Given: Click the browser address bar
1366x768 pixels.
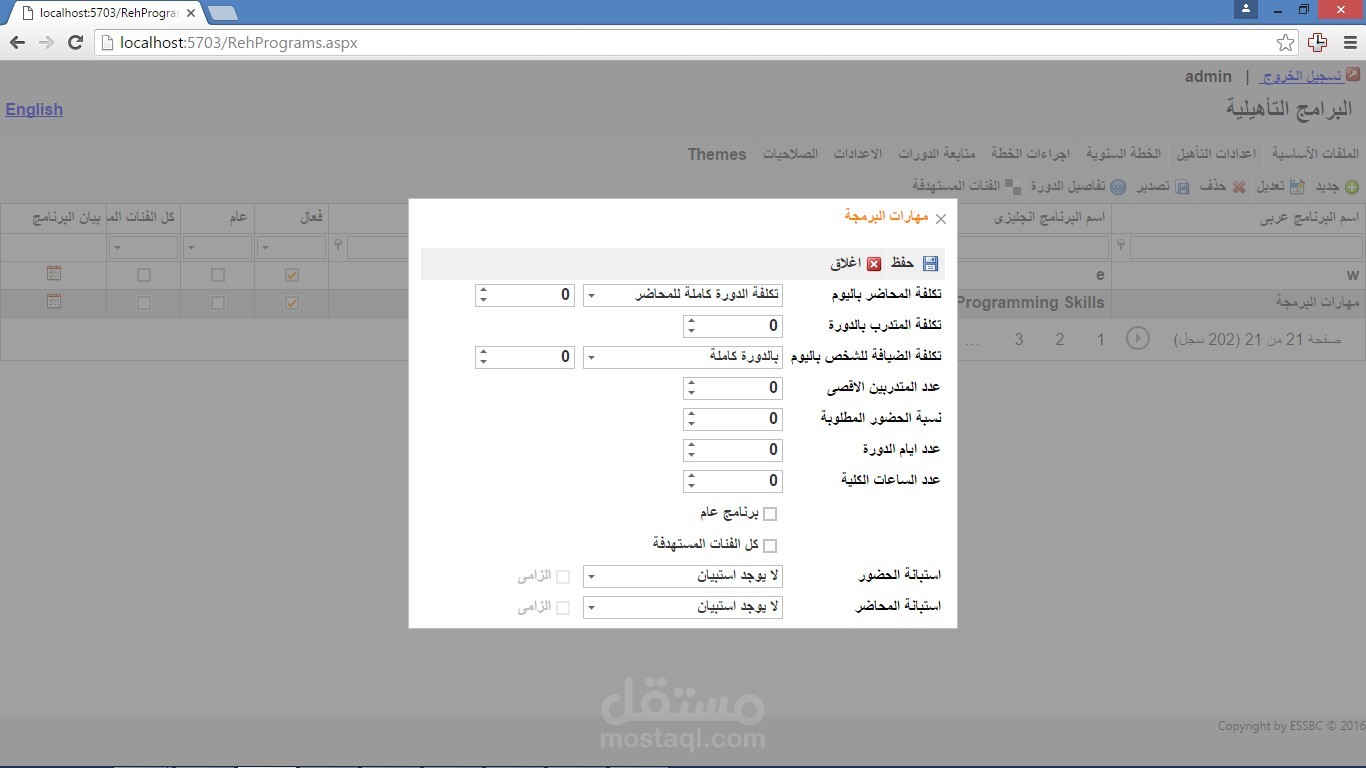Looking at the screenshot, I should (686, 43).
